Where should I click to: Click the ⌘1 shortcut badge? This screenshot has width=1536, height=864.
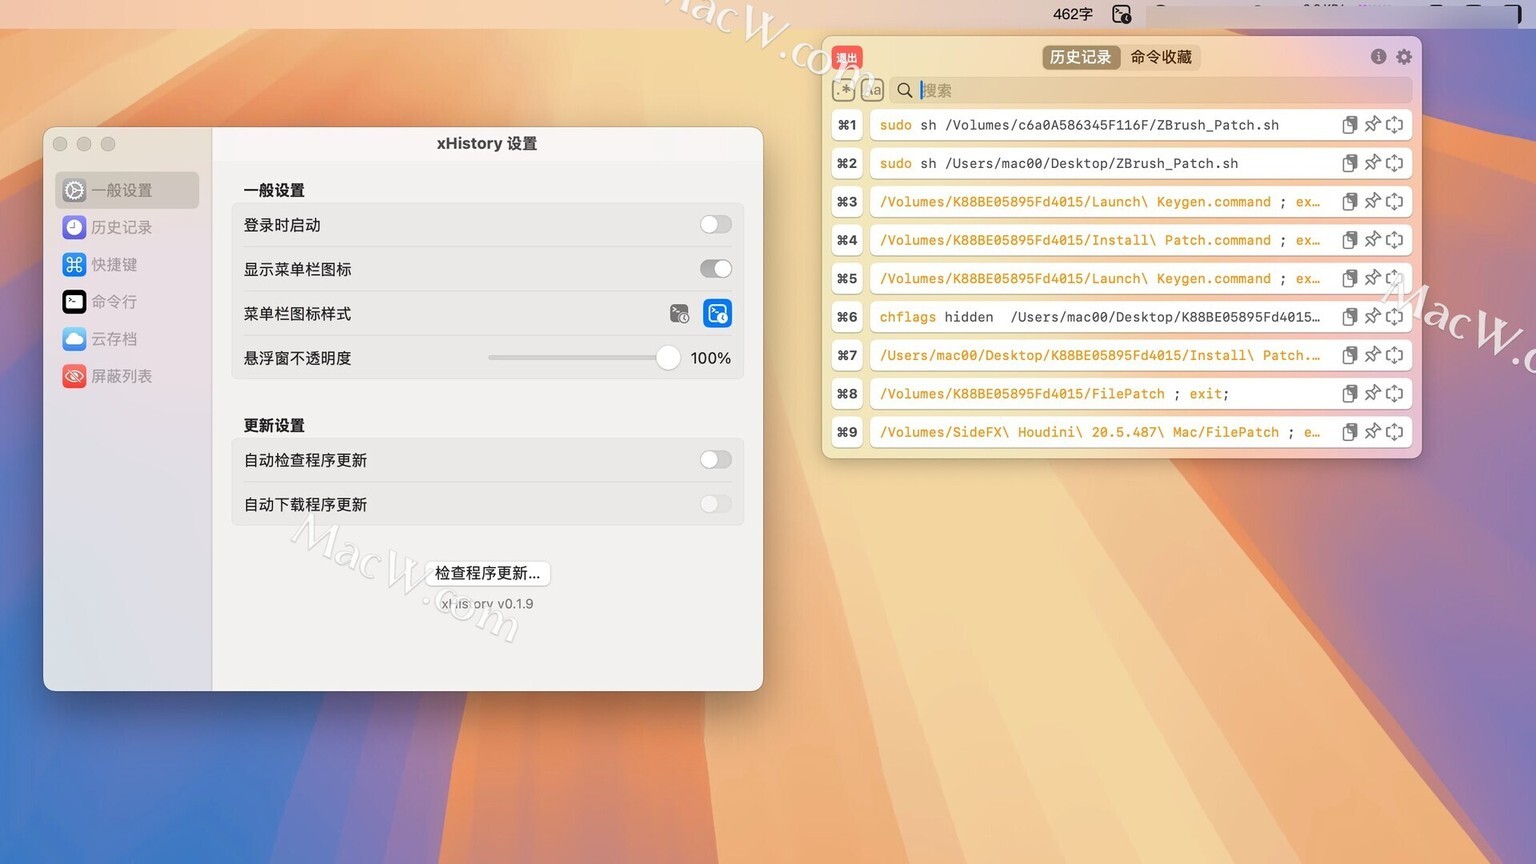(847, 125)
